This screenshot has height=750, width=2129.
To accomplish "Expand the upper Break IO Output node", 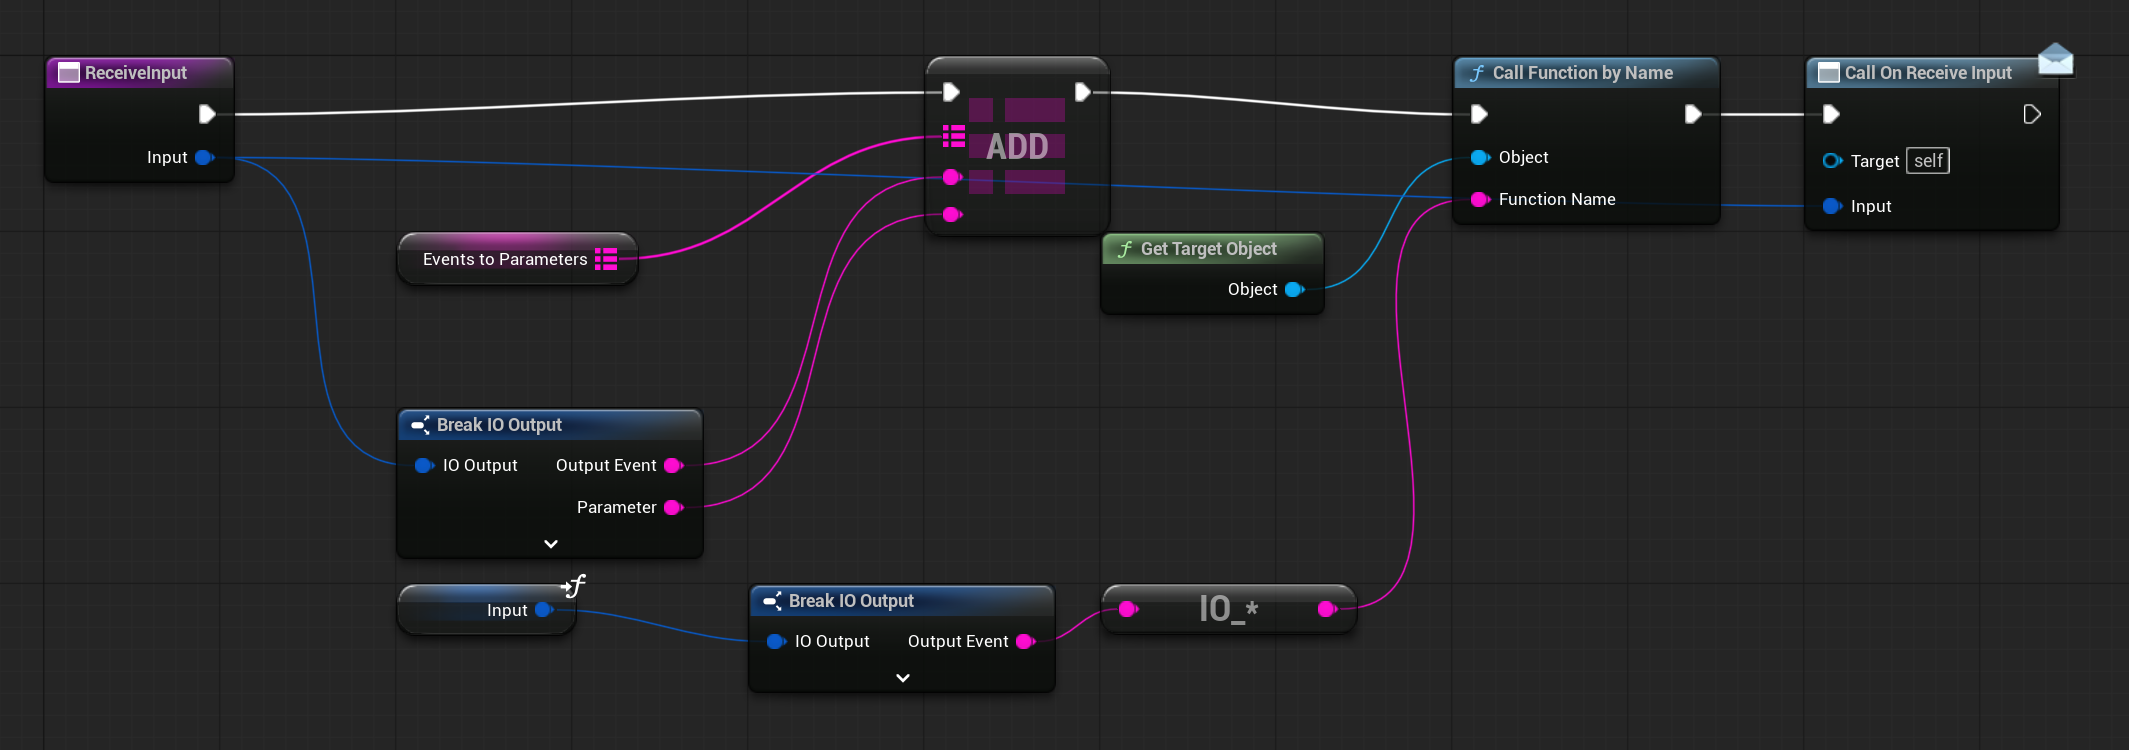I will 550,544.
